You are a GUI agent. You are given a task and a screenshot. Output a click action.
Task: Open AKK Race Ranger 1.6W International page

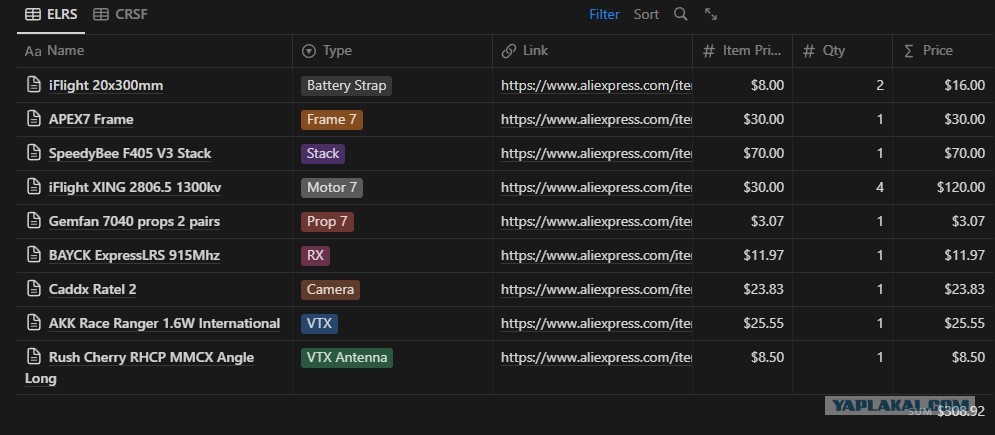point(164,323)
